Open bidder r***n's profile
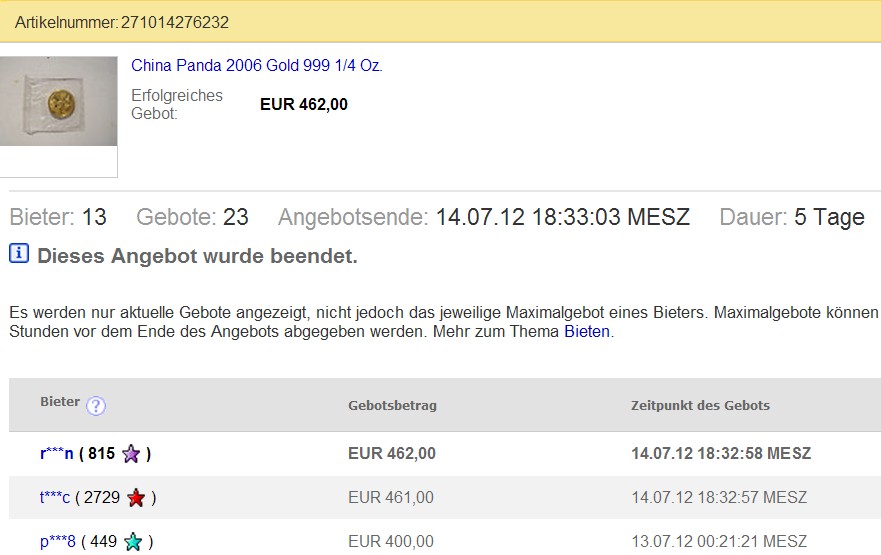 (x=57, y=454)
